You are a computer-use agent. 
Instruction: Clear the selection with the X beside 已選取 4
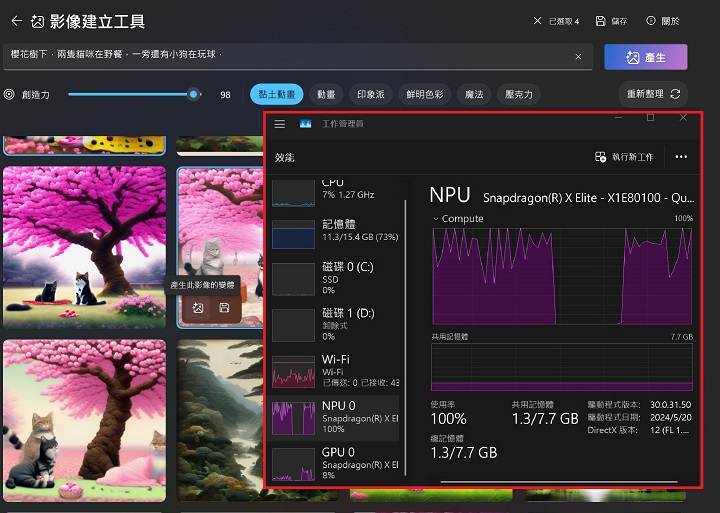[537, 21]
